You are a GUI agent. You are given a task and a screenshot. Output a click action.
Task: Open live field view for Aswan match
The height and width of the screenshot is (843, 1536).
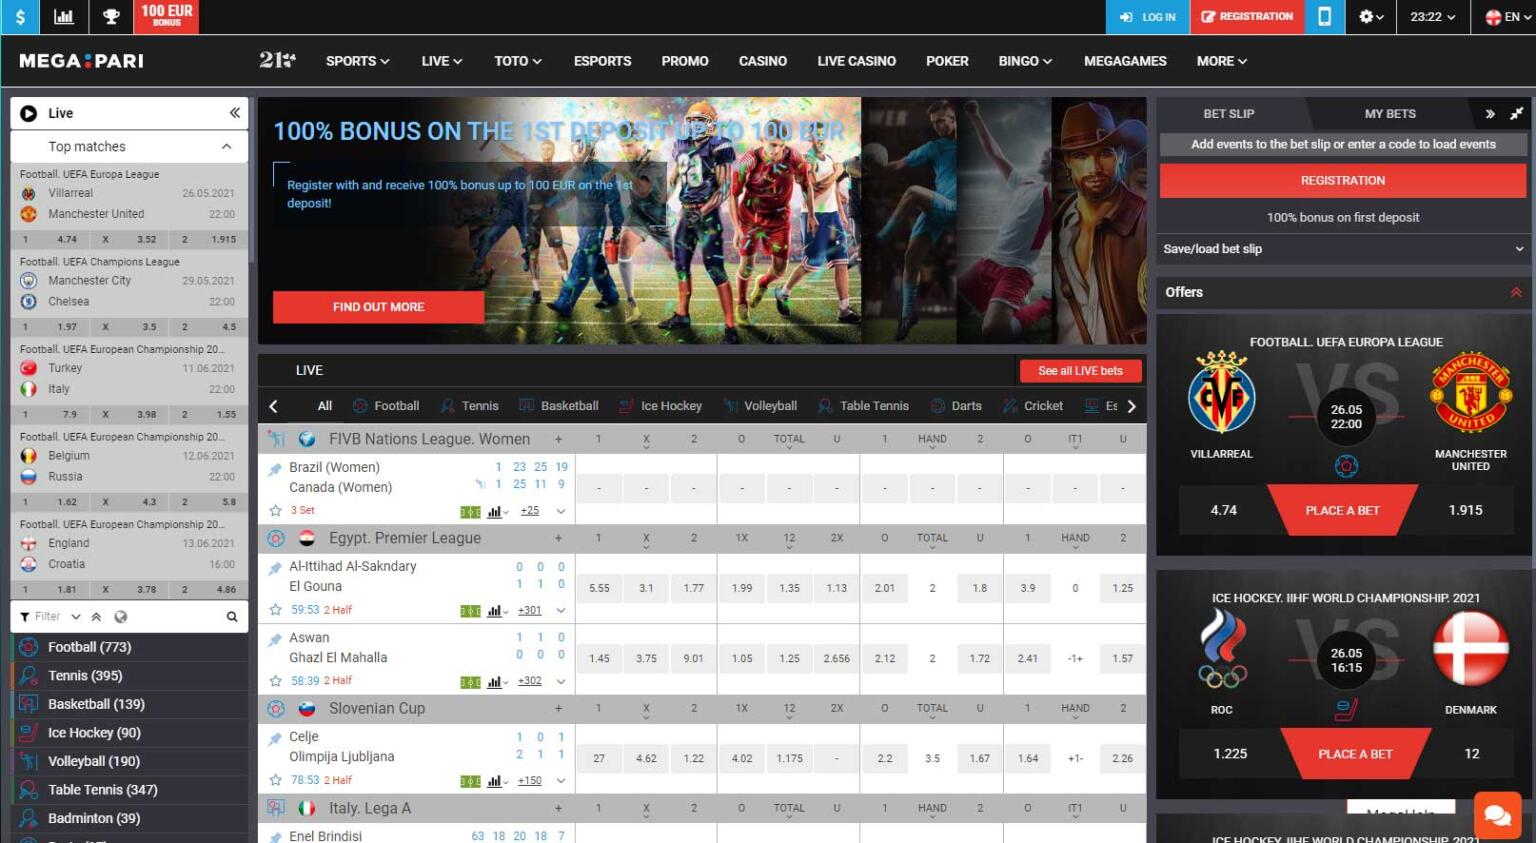coord(470,682)
